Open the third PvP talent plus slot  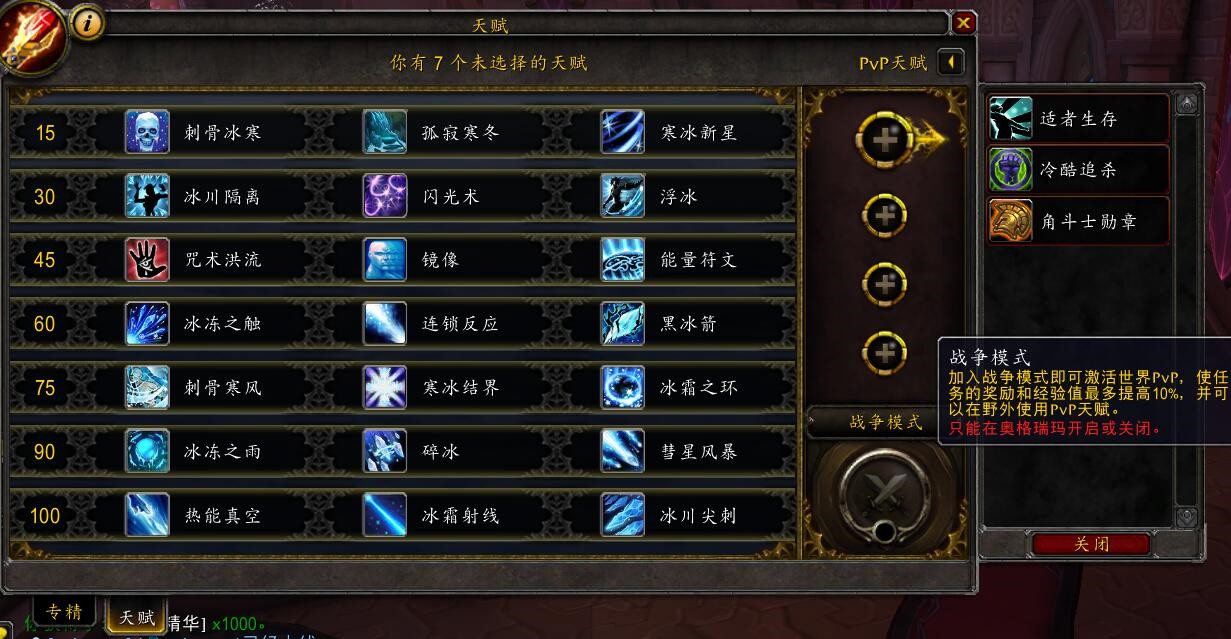click(885, 284)
